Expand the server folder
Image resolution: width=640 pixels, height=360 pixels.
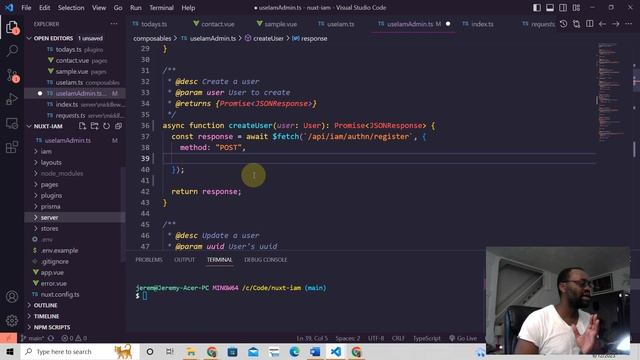75,218
